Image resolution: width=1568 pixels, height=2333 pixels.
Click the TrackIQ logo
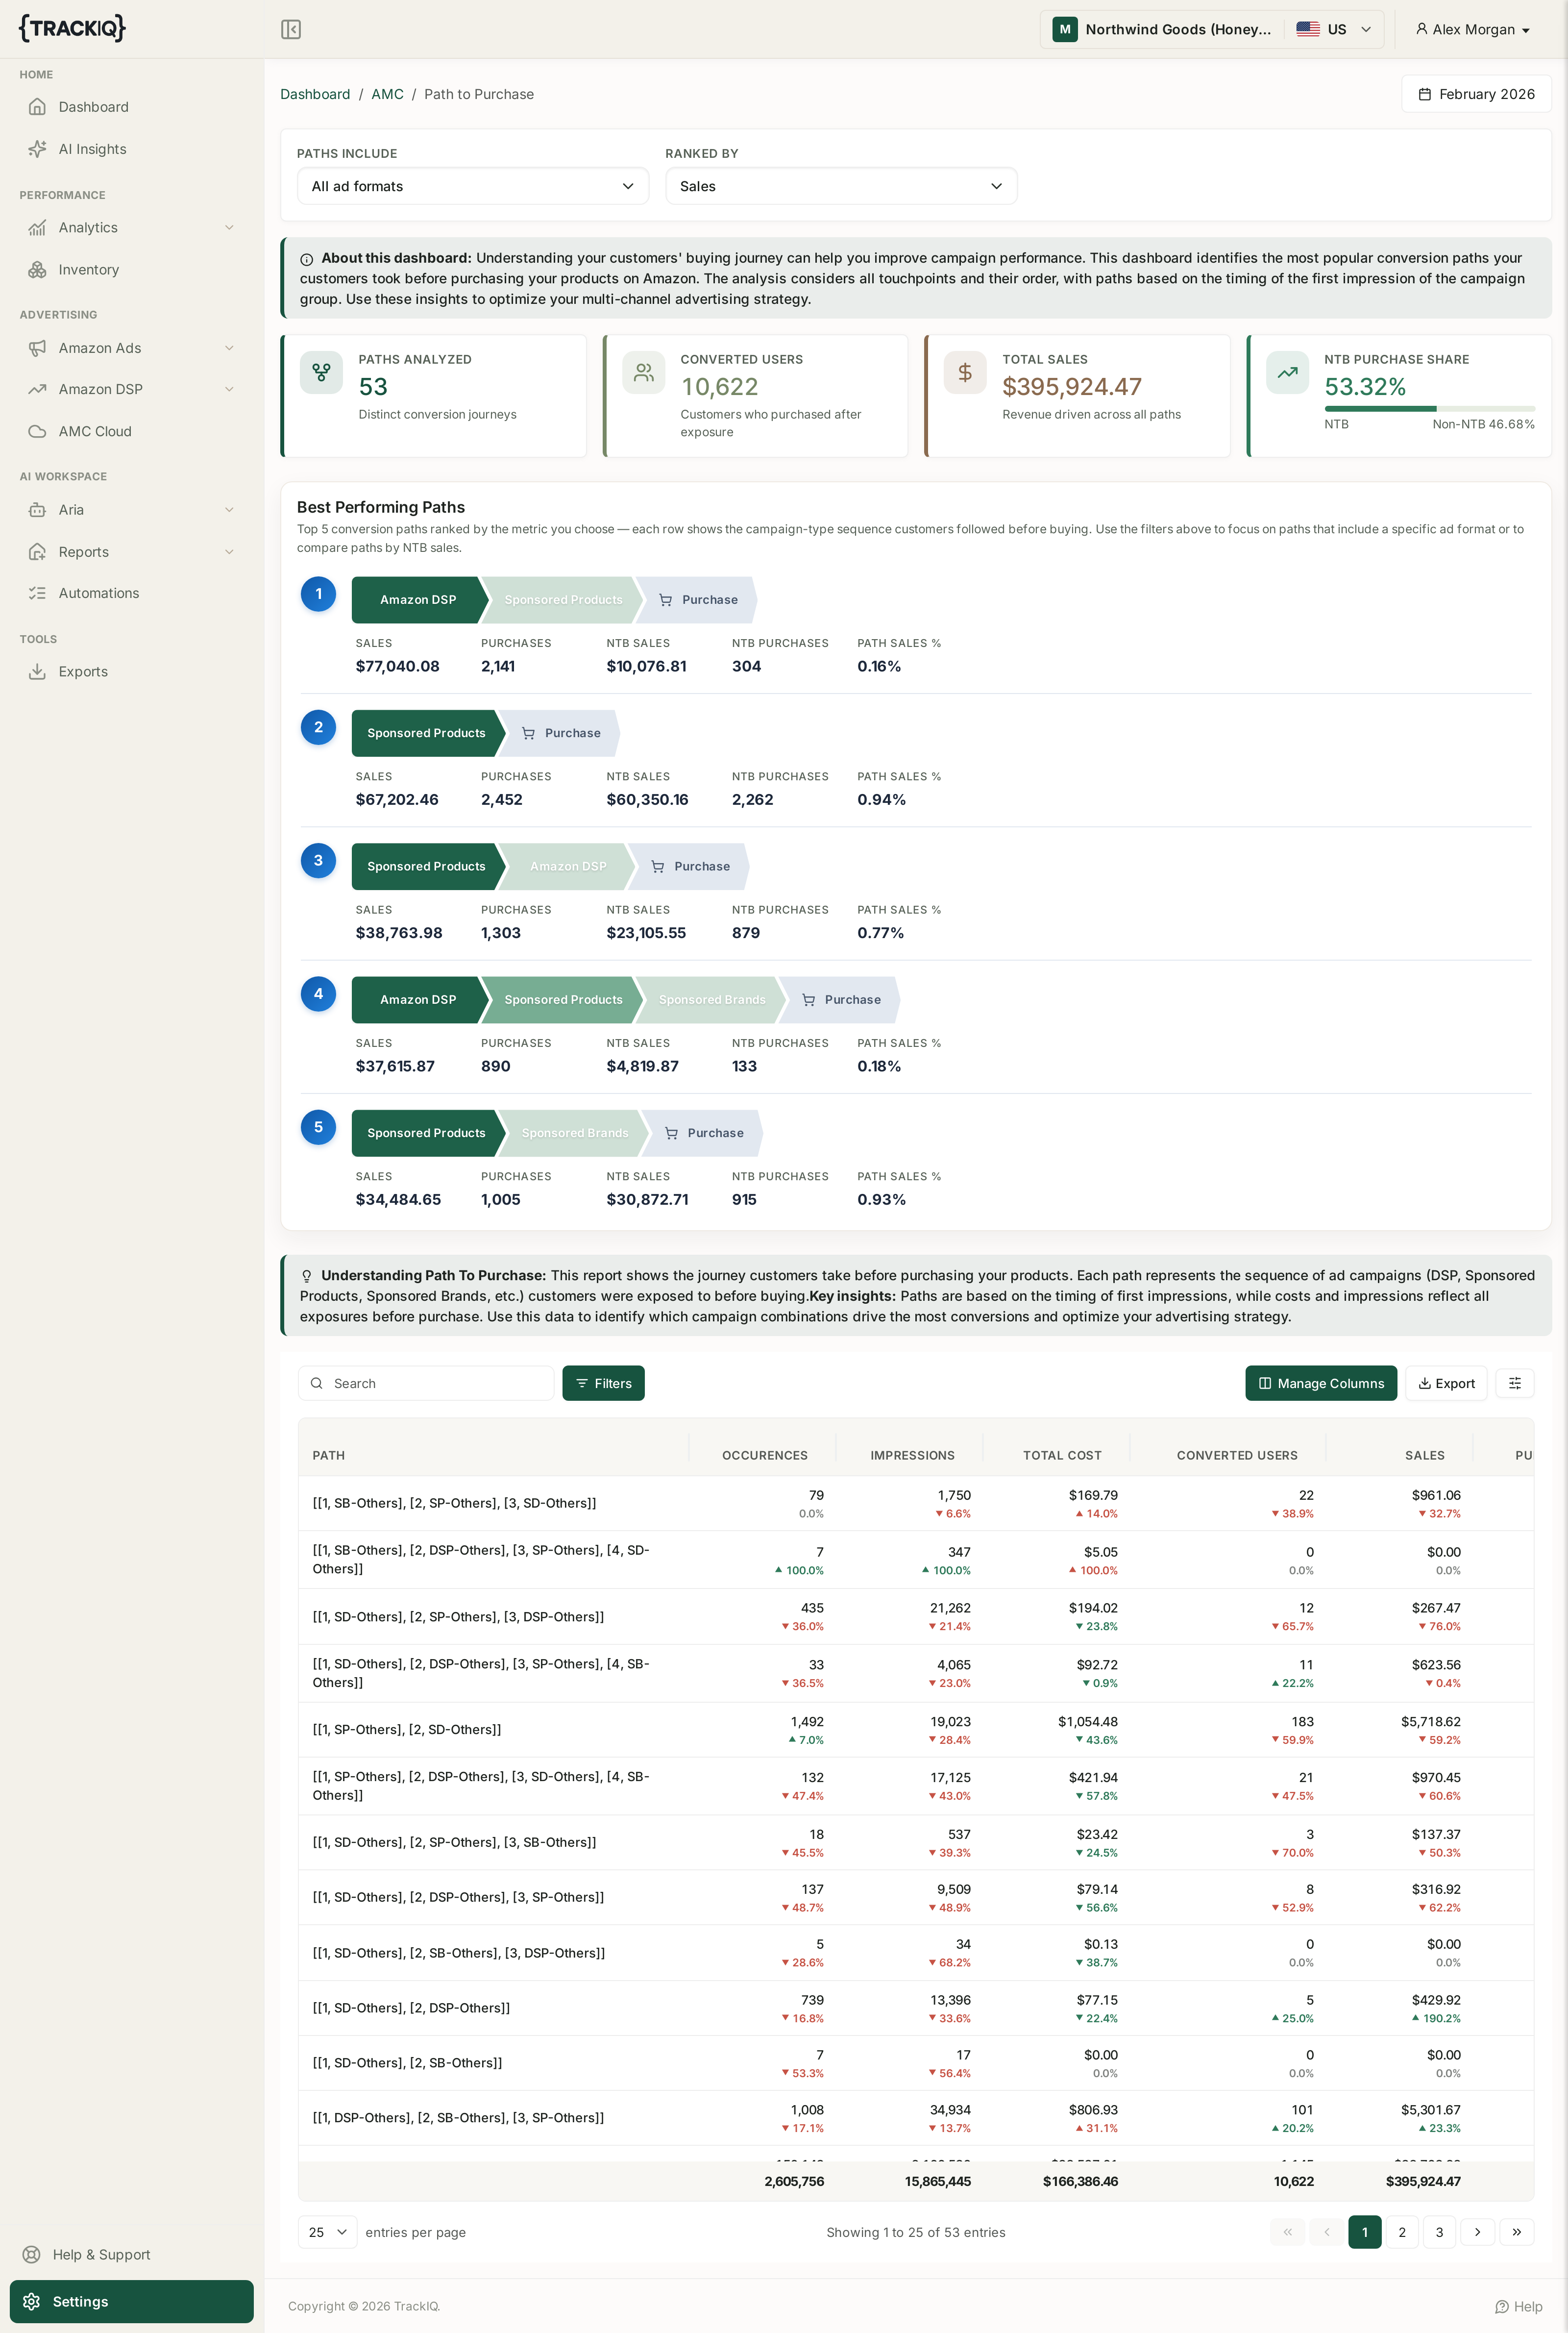tap(72, 28)
